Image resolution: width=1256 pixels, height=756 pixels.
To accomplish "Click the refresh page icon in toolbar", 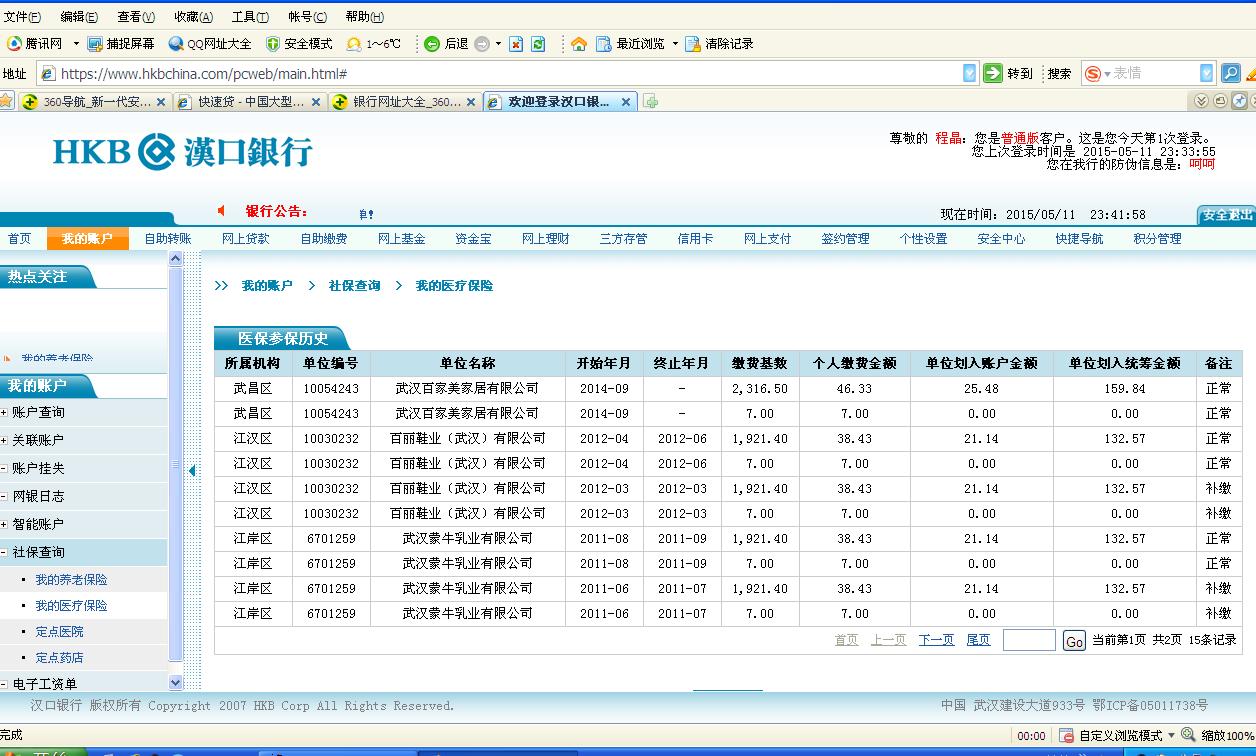I will point(538,44).
